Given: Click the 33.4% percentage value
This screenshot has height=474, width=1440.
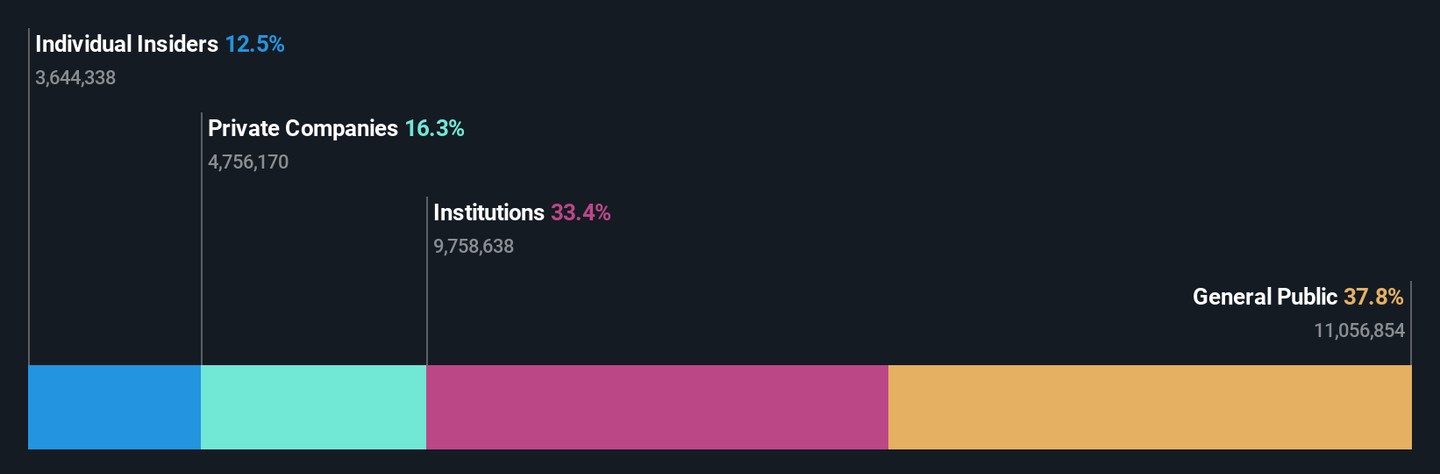Looking at the screenshot, I should tap(581, 212).
